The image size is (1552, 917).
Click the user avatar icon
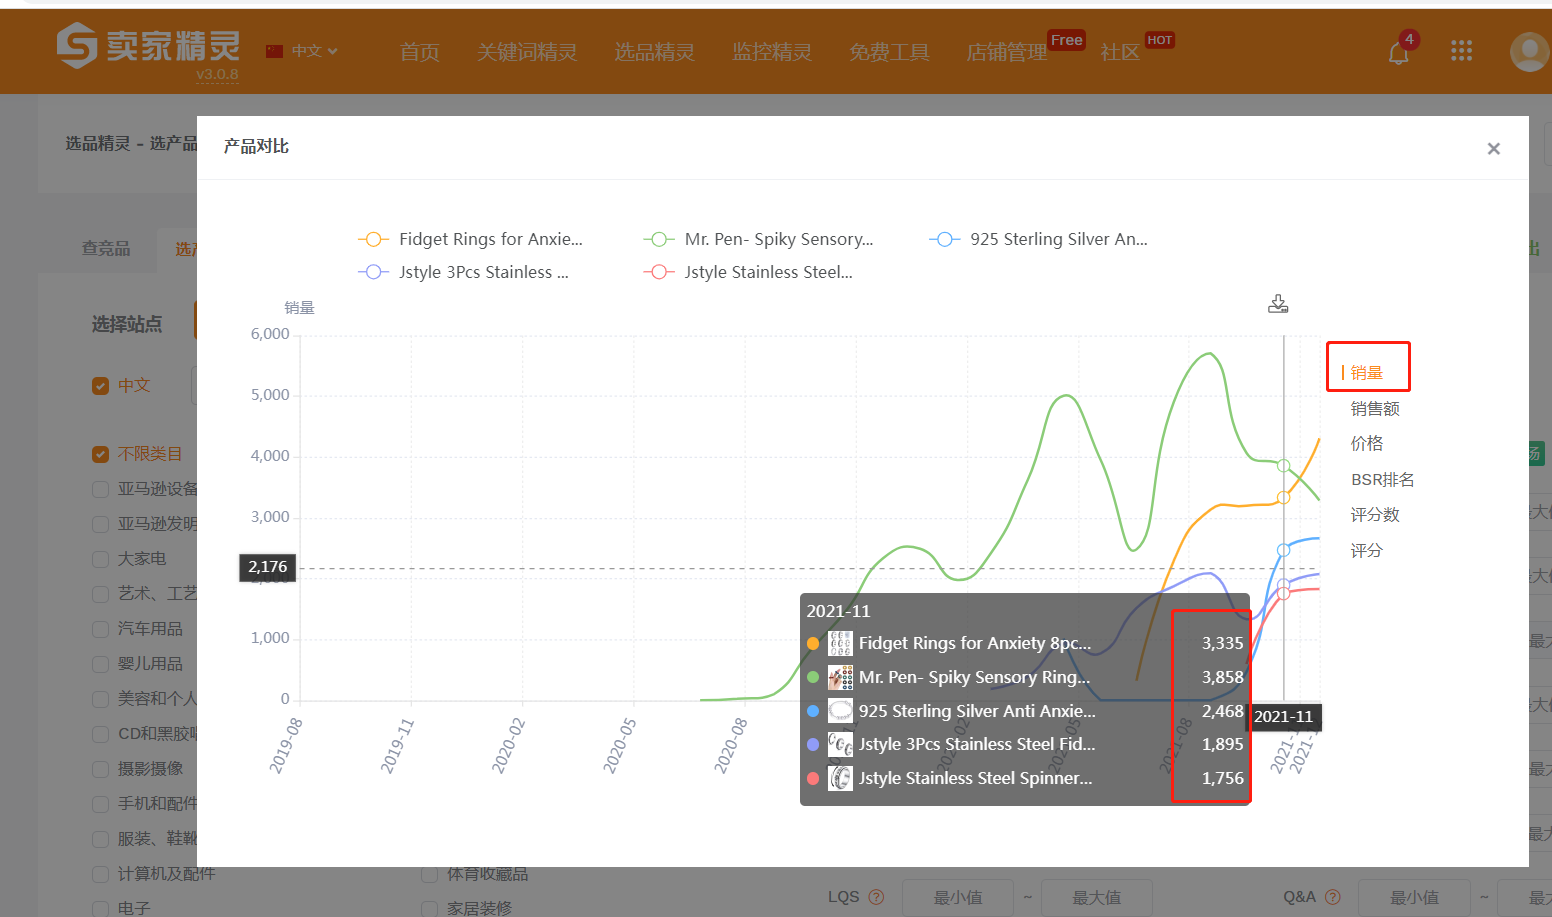(x=1529, y=52)
